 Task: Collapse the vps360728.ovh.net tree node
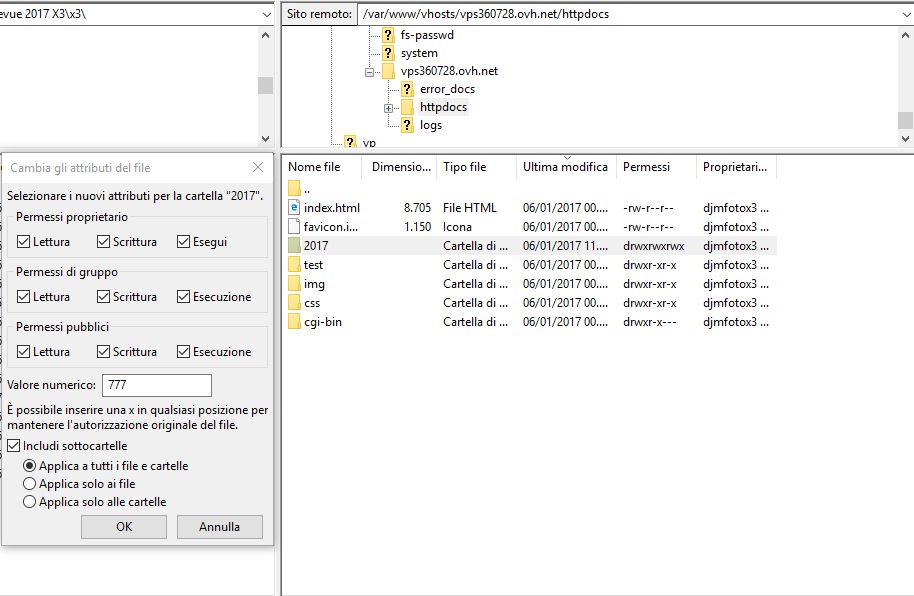tap(370, 72)
